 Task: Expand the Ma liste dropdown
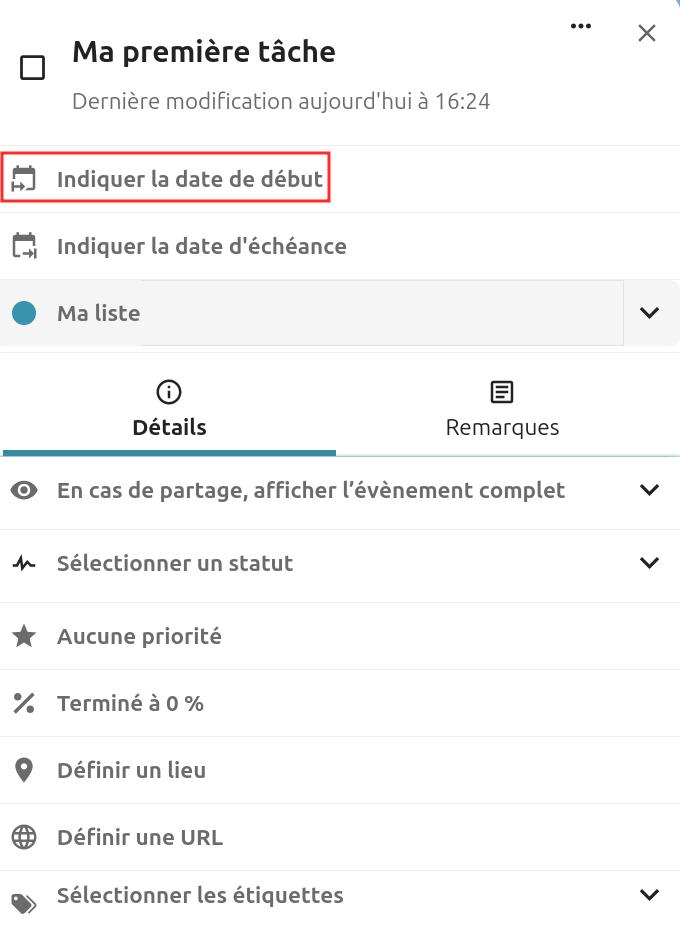[x=650, y=312]
